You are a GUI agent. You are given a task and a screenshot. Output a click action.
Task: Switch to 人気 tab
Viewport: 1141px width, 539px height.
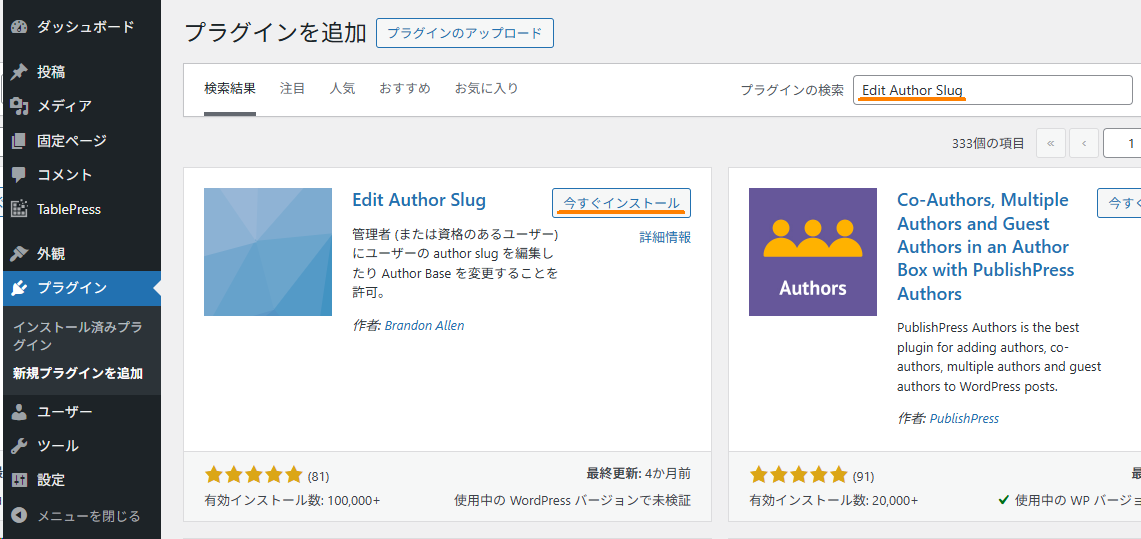click(x=342, y=89)
